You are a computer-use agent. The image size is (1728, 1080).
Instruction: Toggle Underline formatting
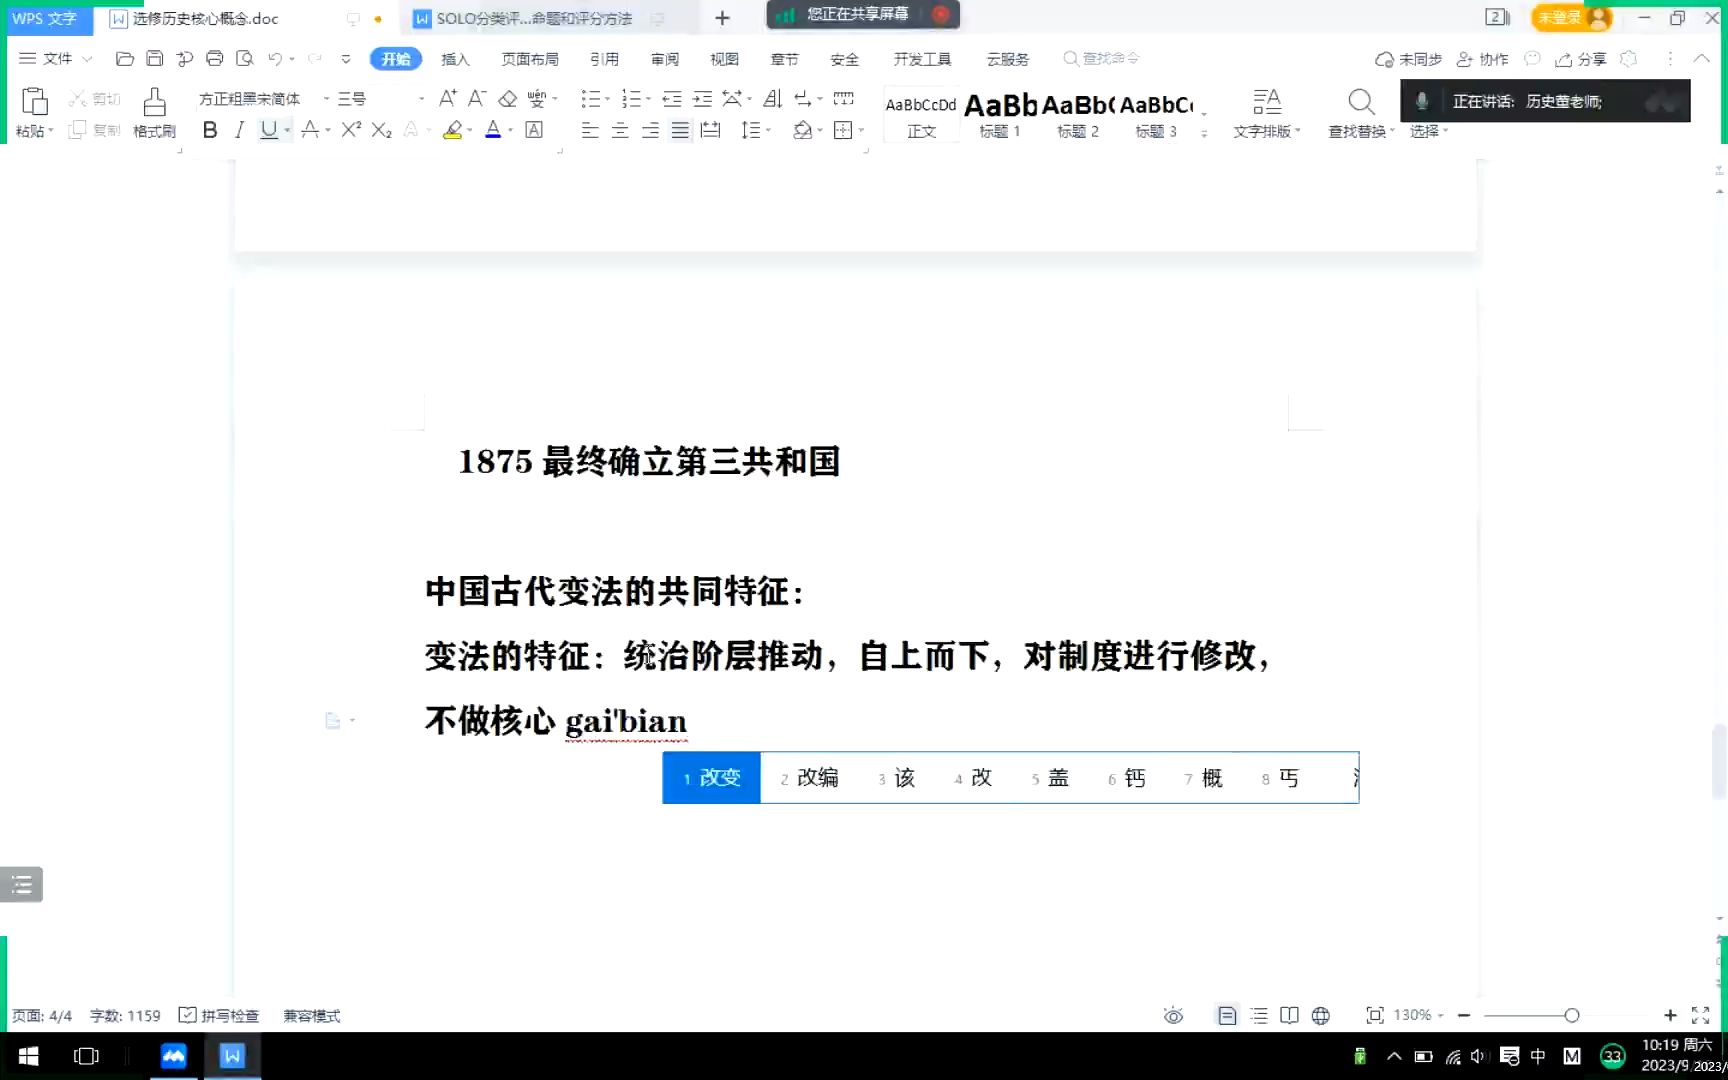click(268, 130)
